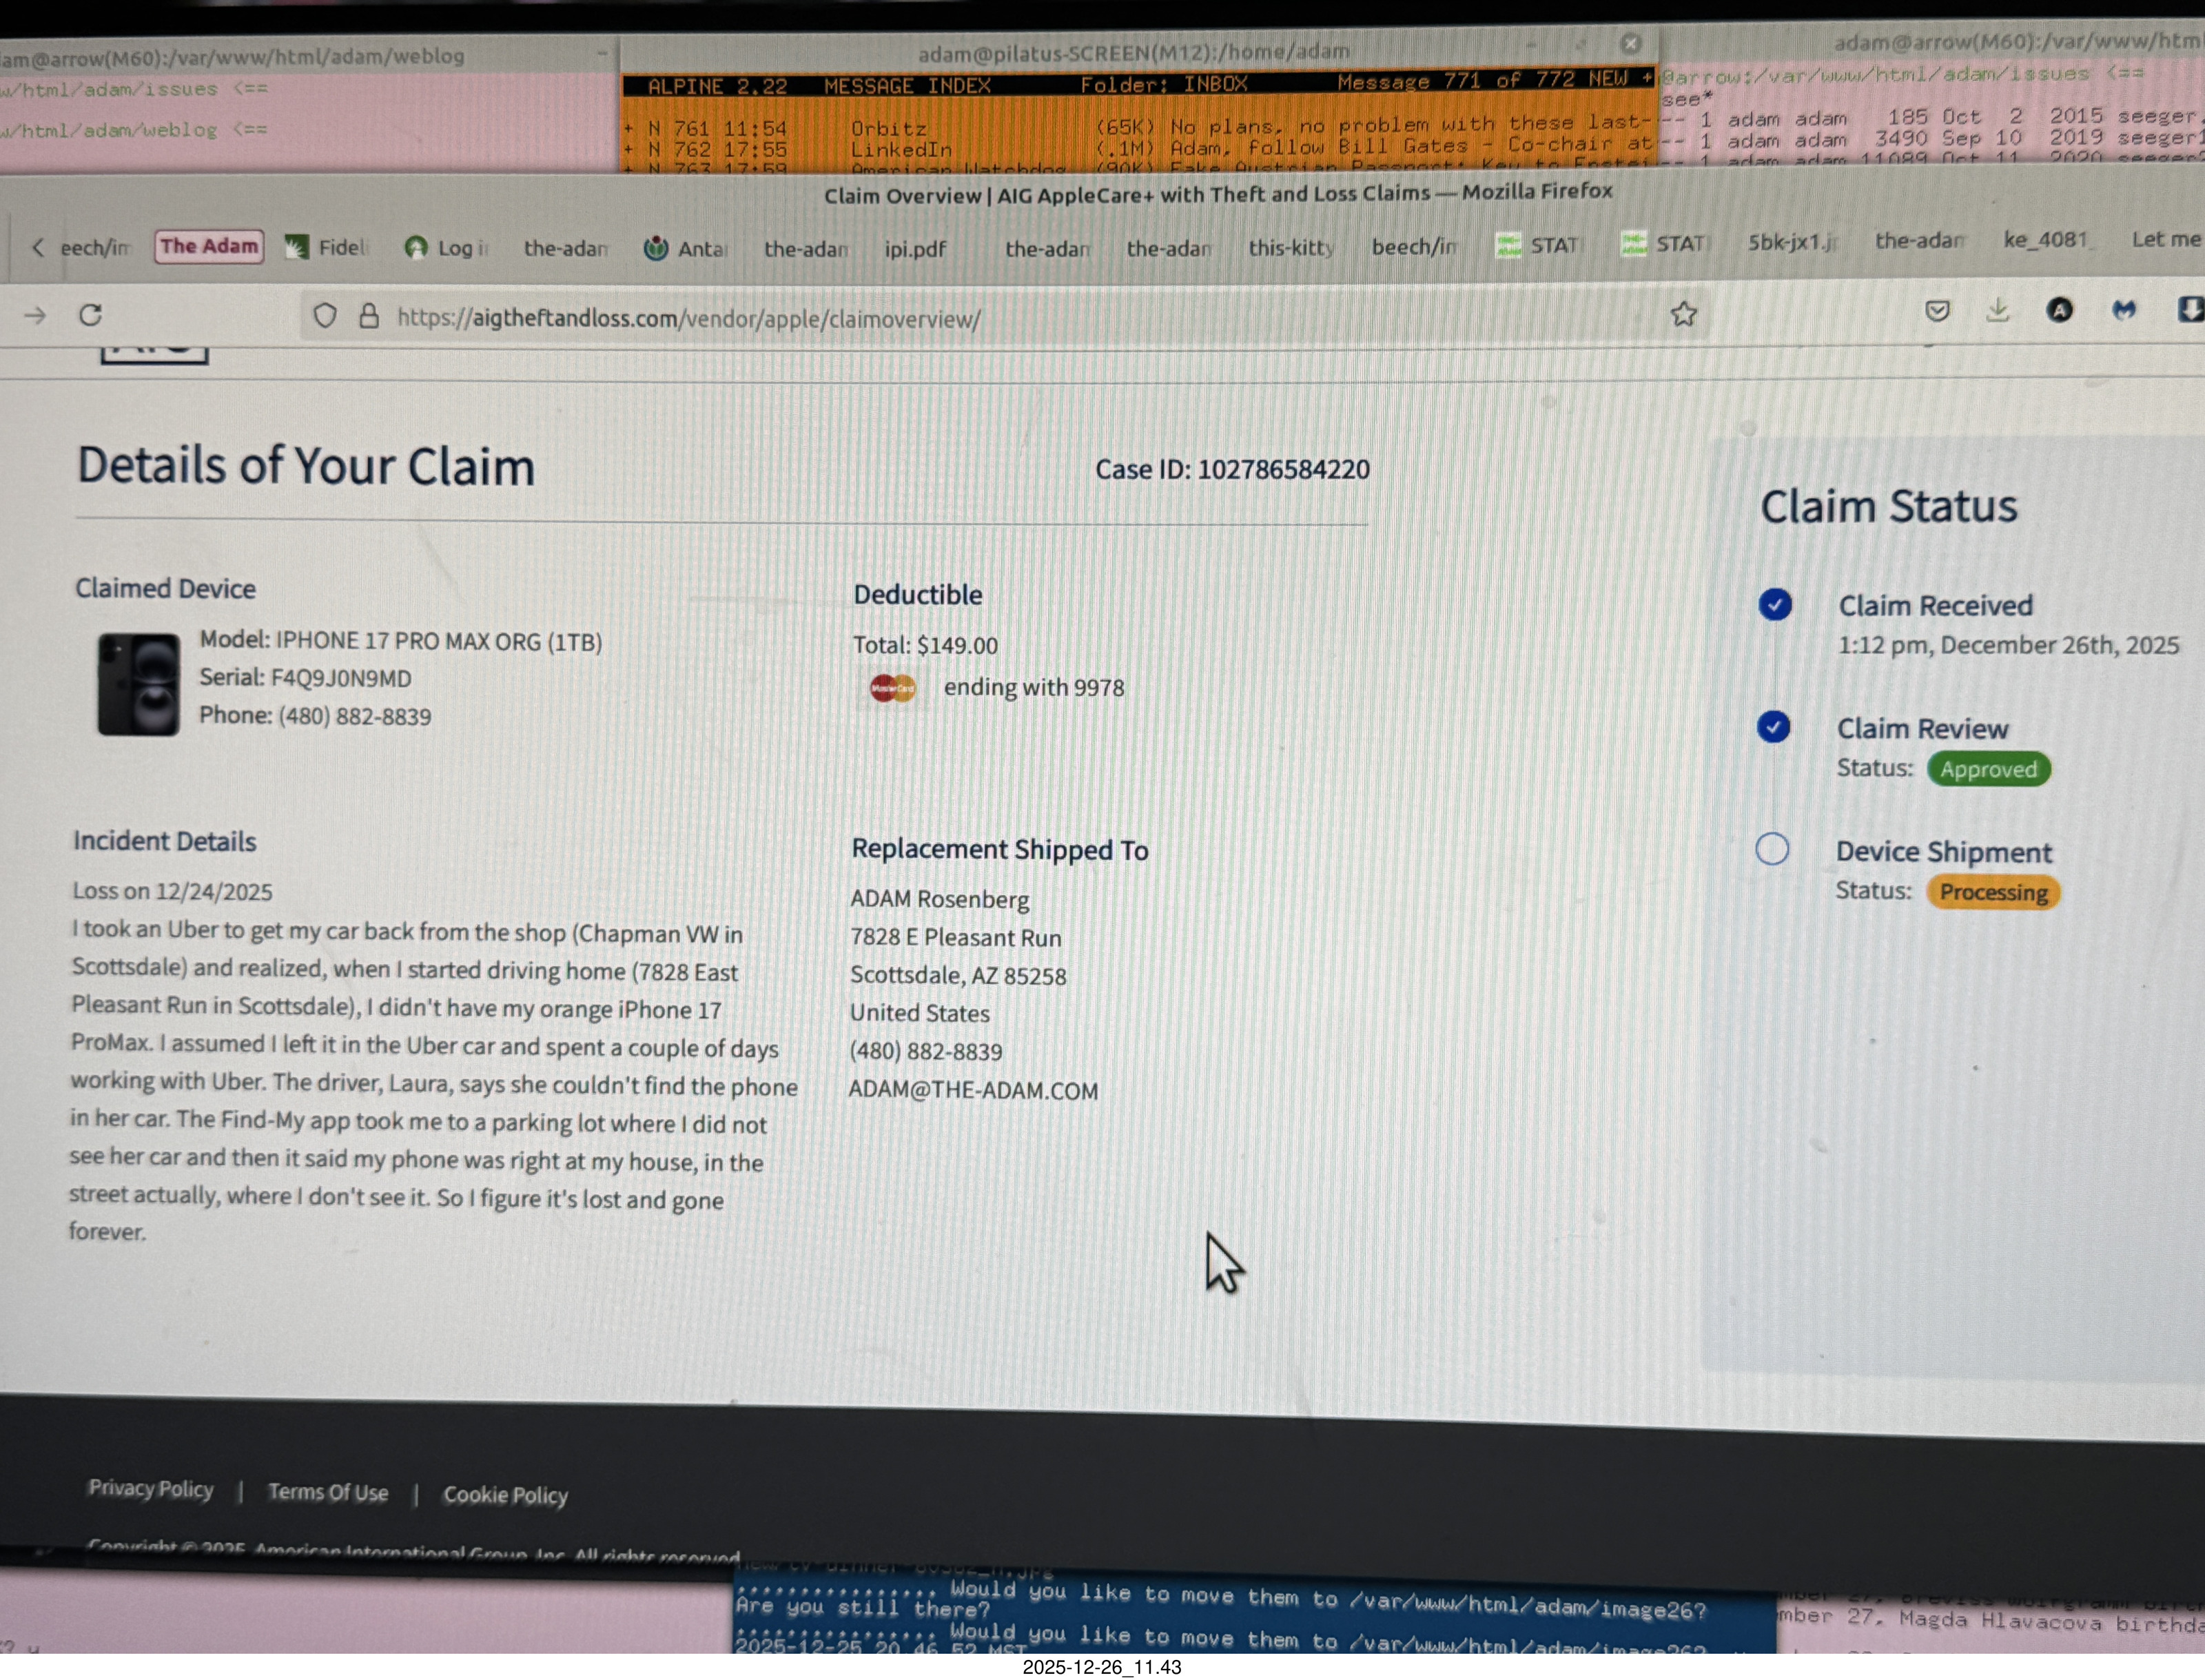Switch to the ke_4081 tab
The width and height of the screenshot is (2205, 1680).
[x=2047, y=240]
